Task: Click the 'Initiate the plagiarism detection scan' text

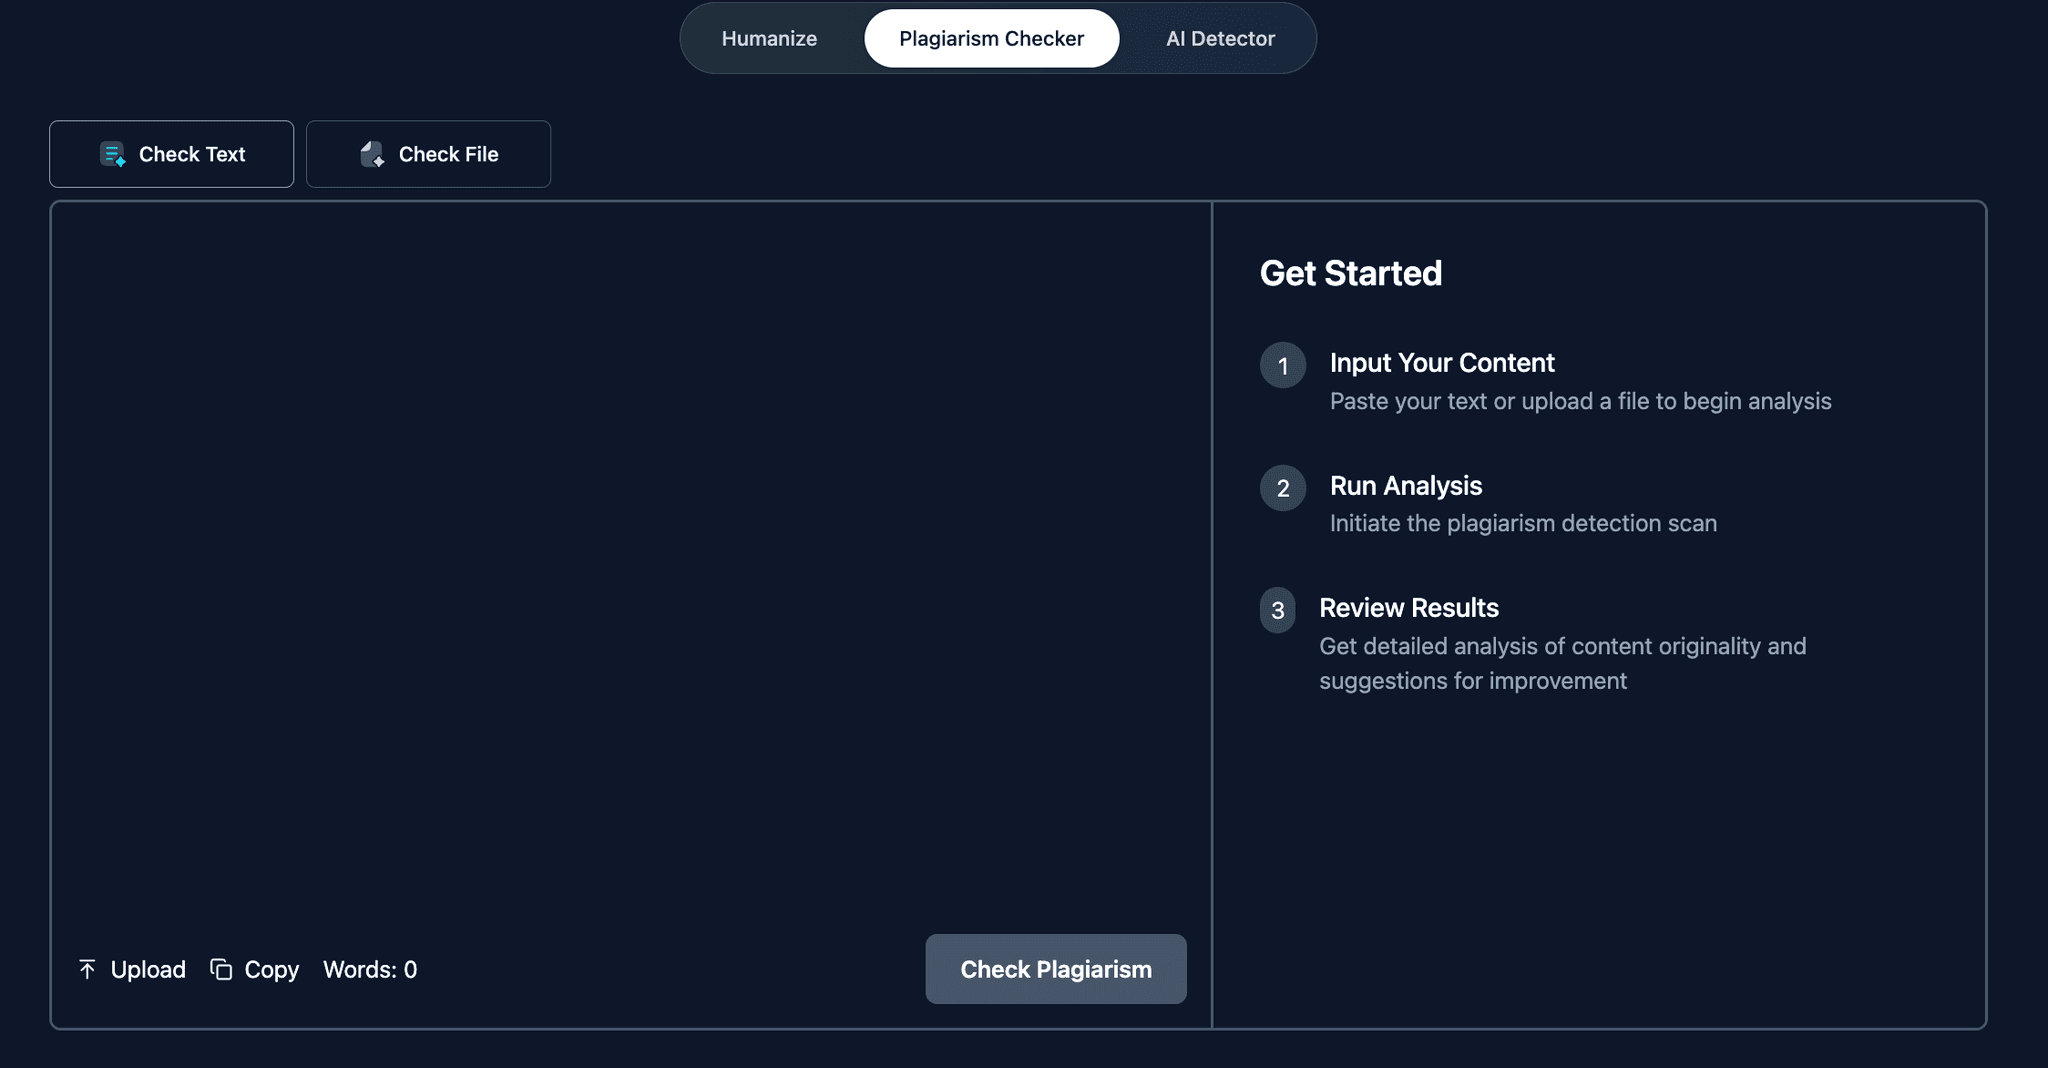Action: point(1522,523)
